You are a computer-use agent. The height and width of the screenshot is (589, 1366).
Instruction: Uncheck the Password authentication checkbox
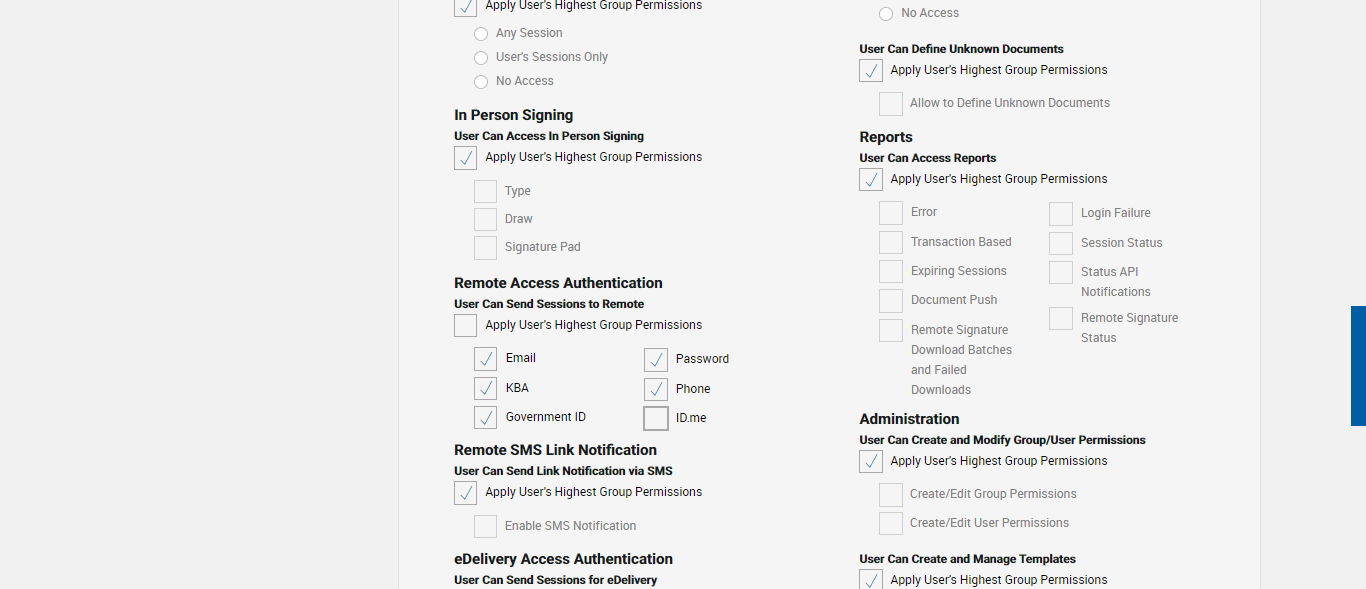click(x=656, y=360)
